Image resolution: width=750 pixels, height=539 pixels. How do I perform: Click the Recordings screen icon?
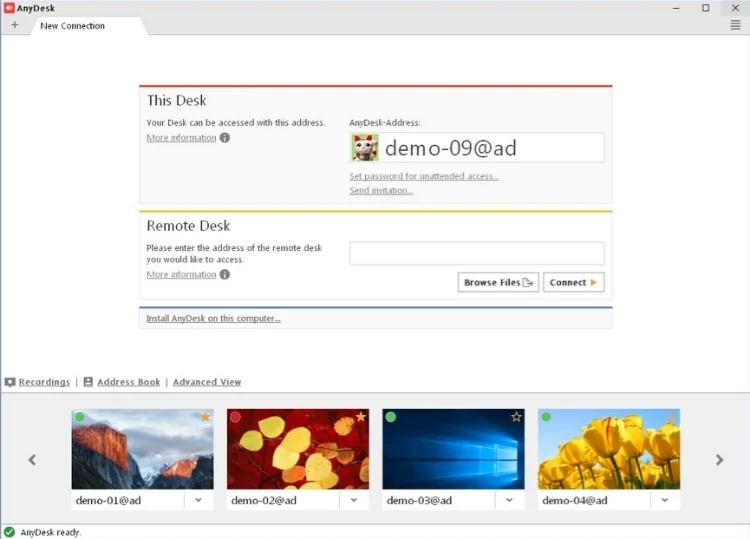pyautogui.click(x=10, y=382)
